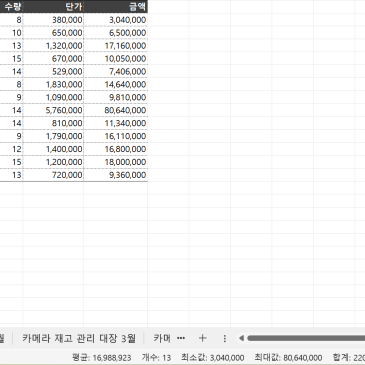Switch to 카메라 재고 관리 대장 3월 sheet
Image resolution: width=365 pixels, height=365 pixels.
[x=79, y=338]
